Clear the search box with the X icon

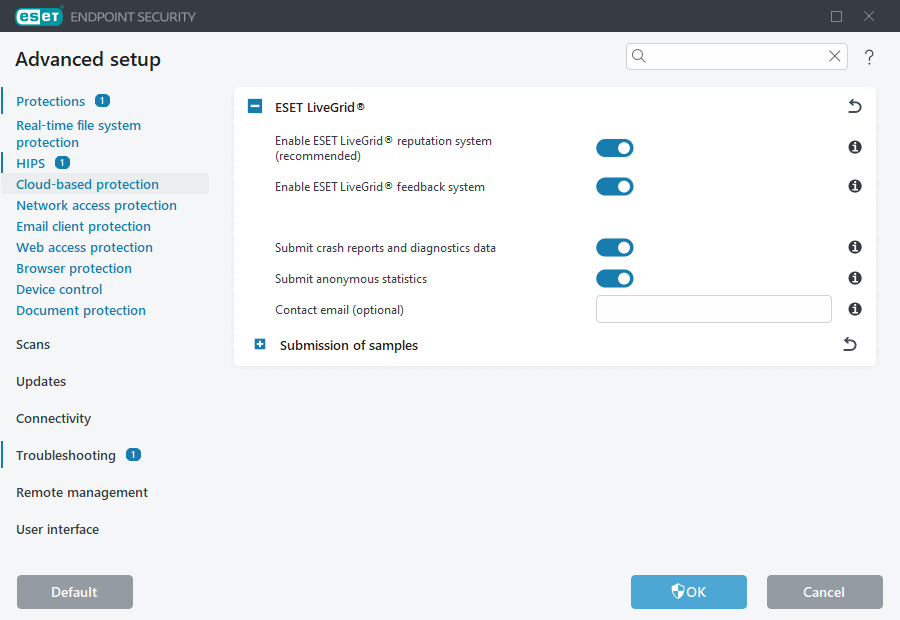834,56
